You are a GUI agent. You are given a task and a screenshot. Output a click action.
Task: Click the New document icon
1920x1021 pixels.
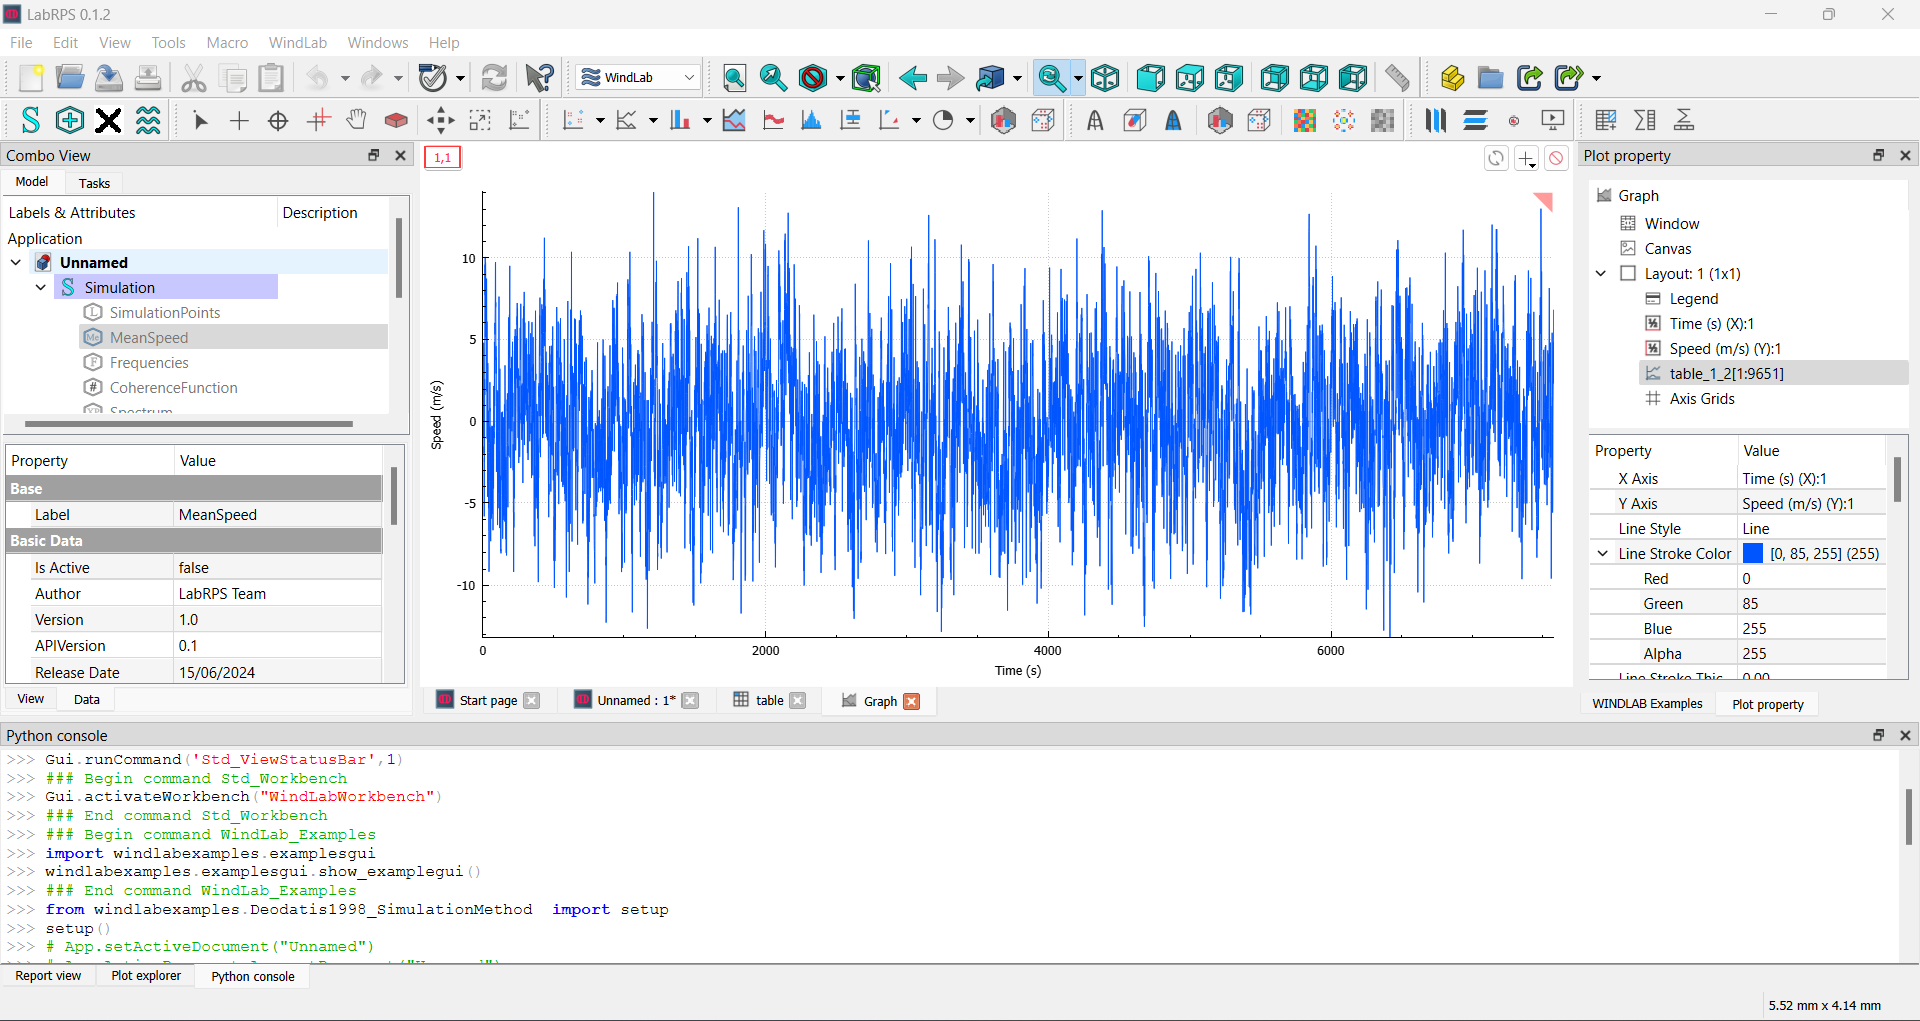click(31, 78)
